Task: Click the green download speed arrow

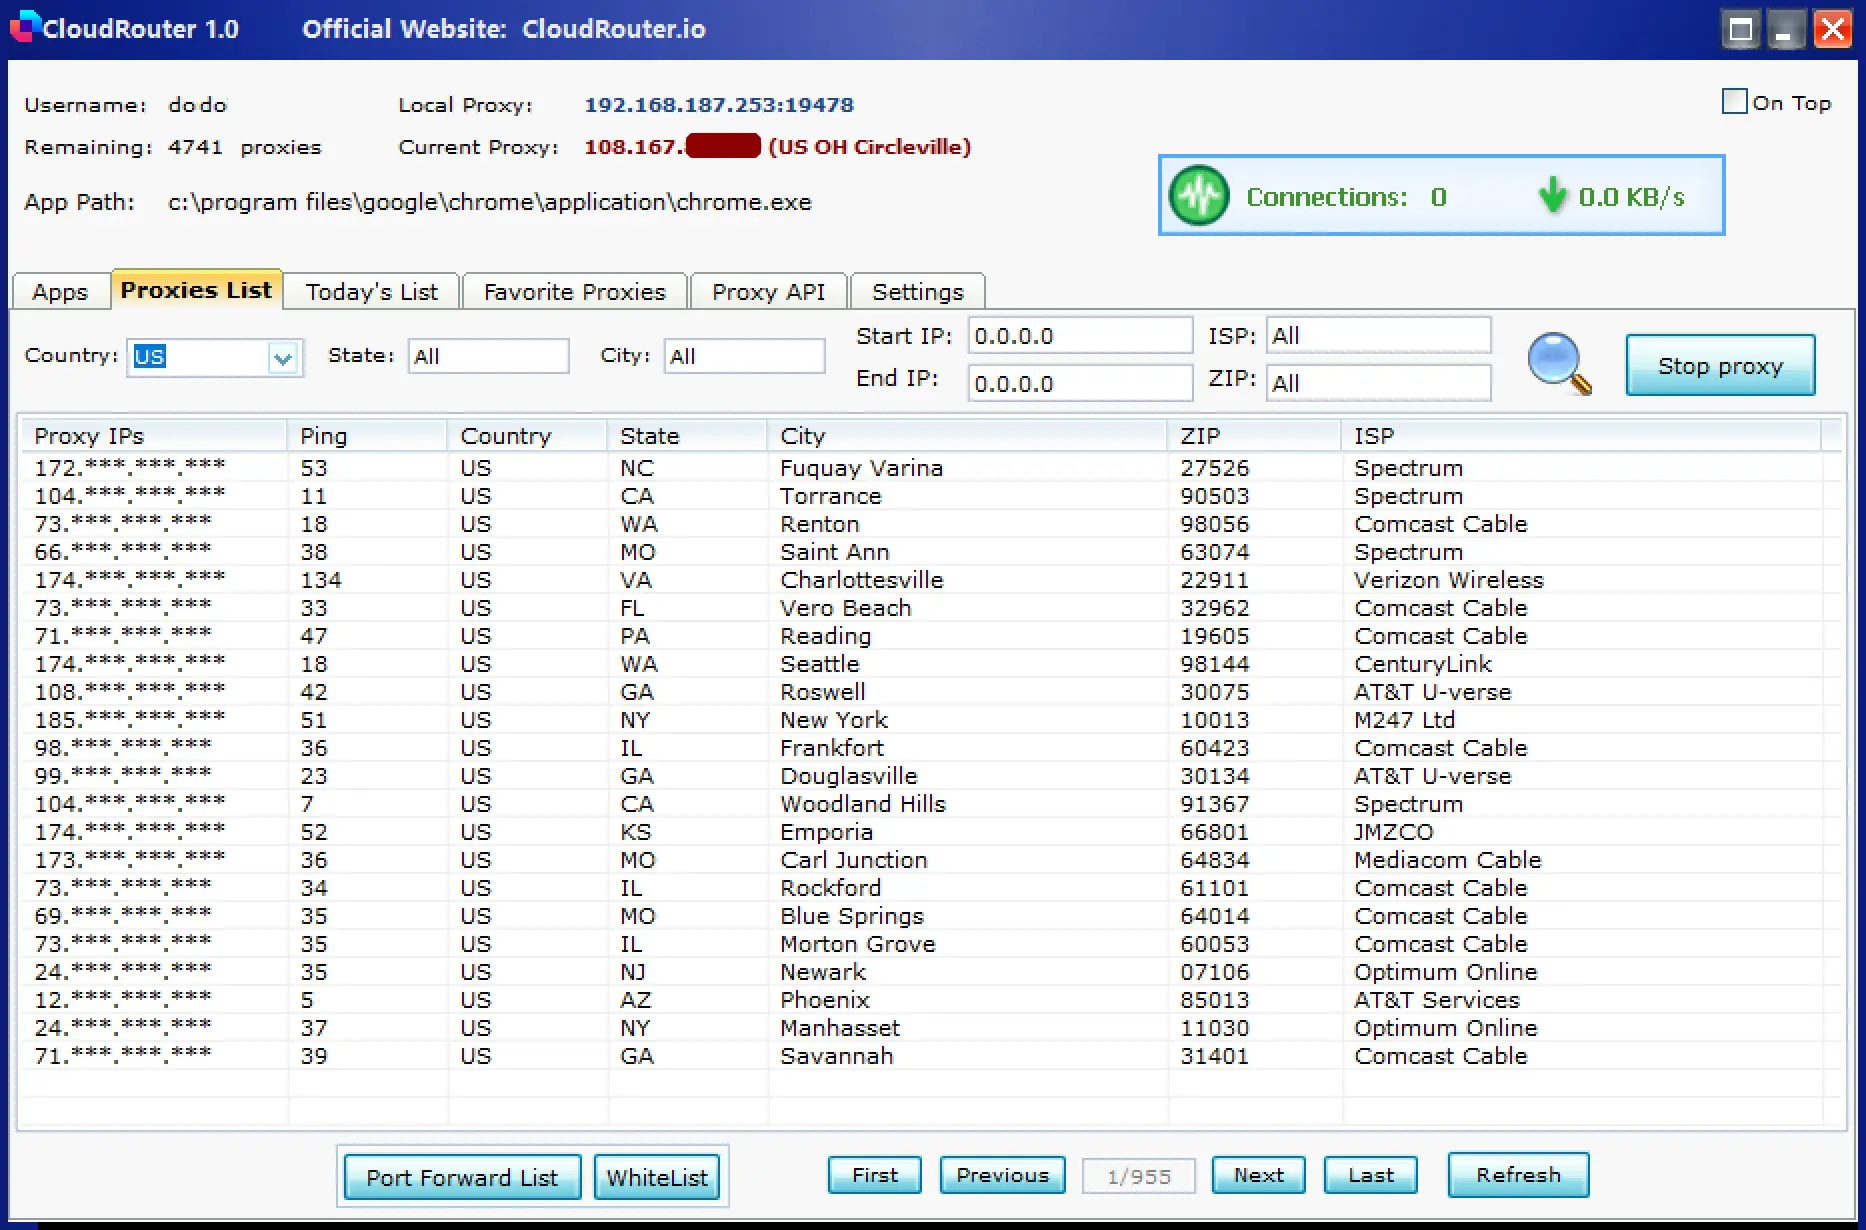Action: (1552, 195)
